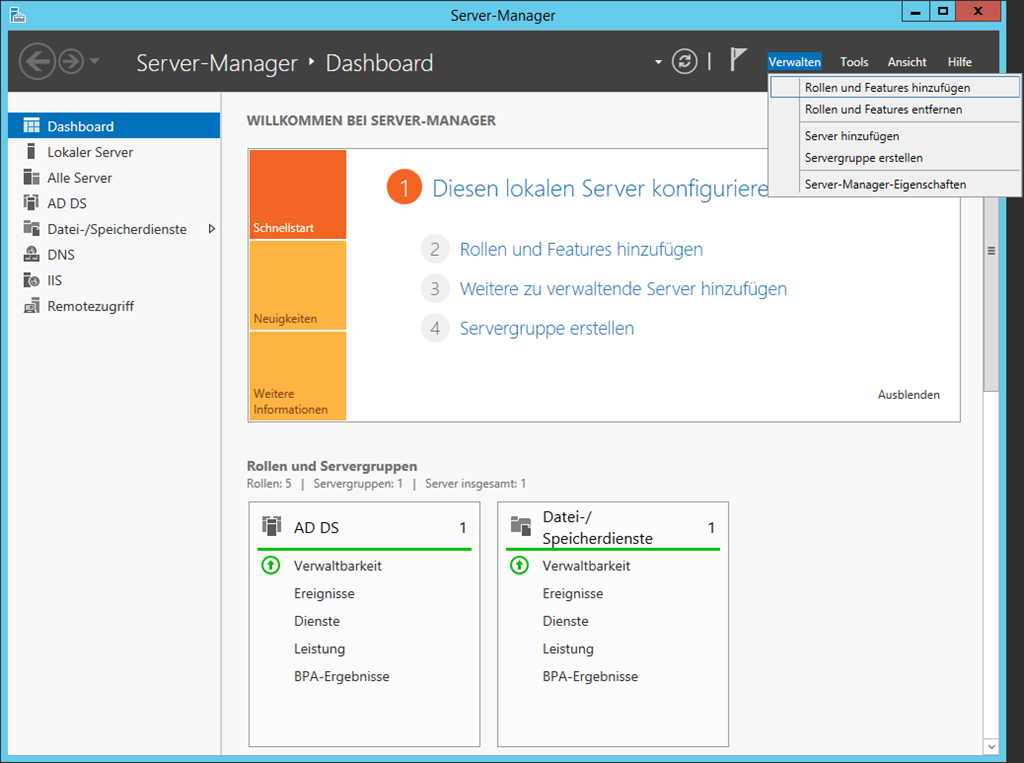
Task: Open Dienste in Datei-/Speicherdienste tile
Action: [x=566, y=621]
